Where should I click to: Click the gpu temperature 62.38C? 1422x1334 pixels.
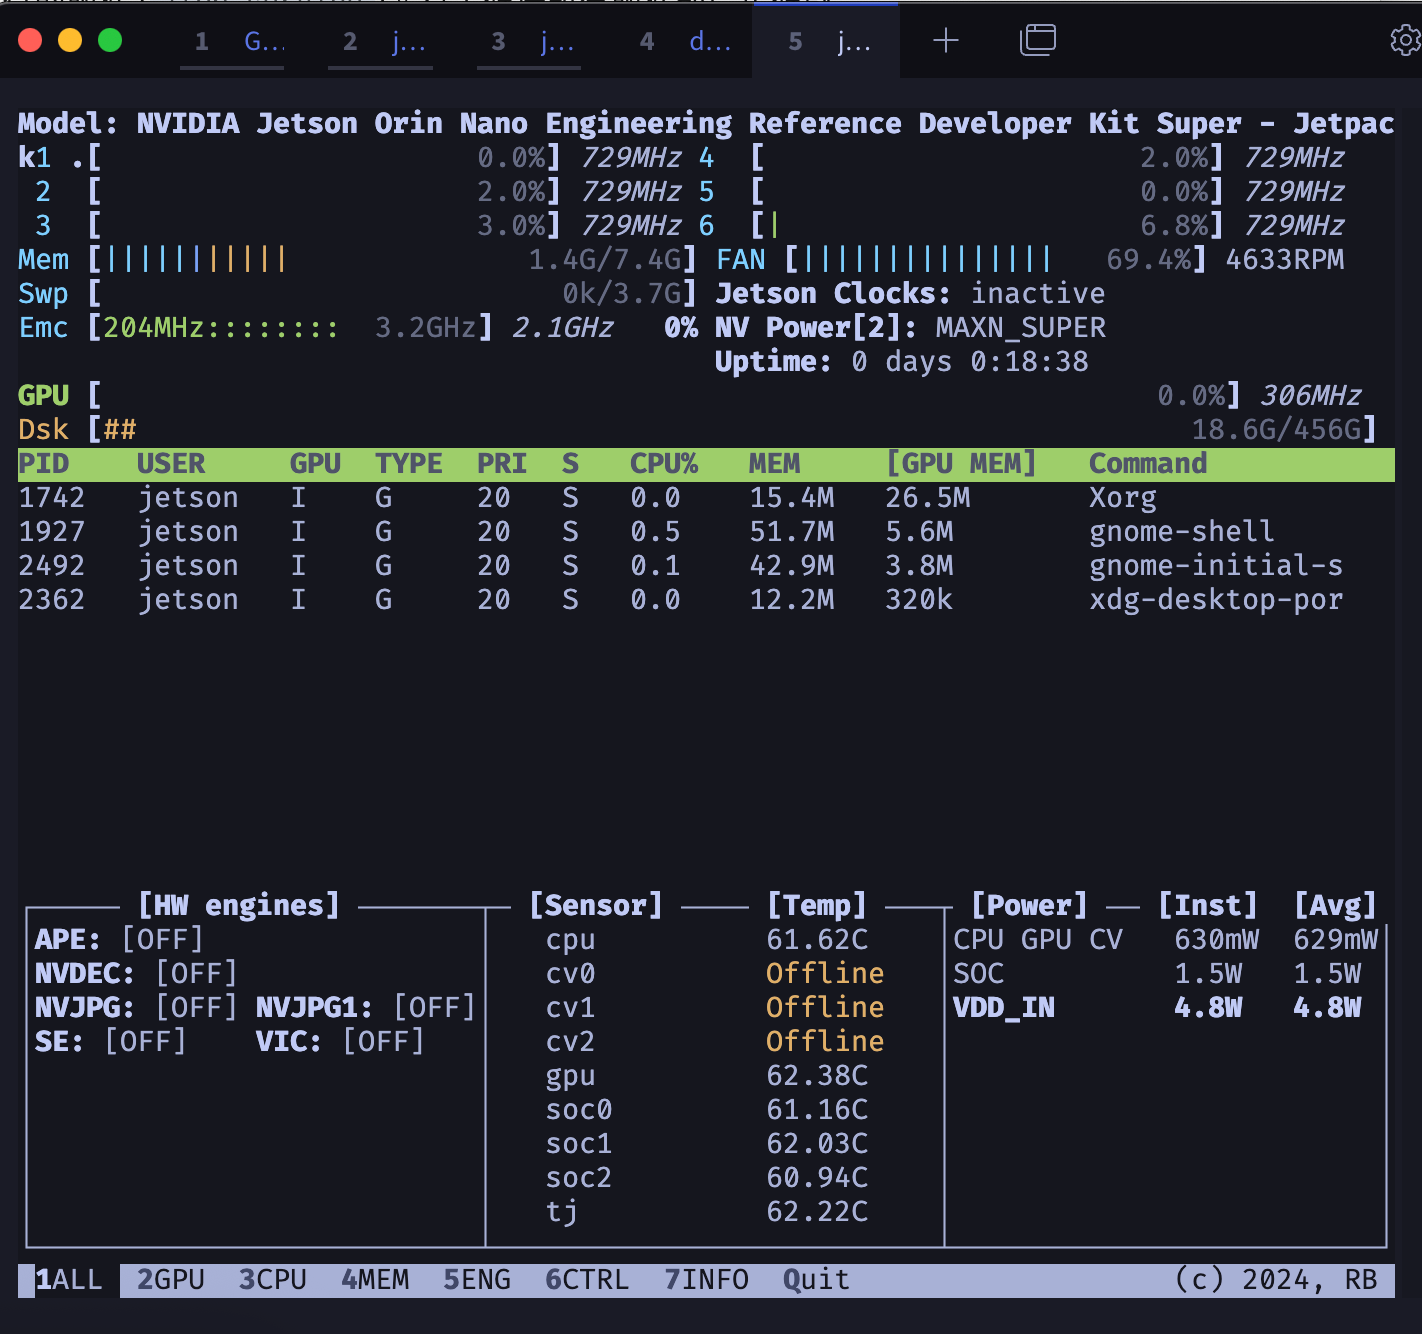point(817,1076)
